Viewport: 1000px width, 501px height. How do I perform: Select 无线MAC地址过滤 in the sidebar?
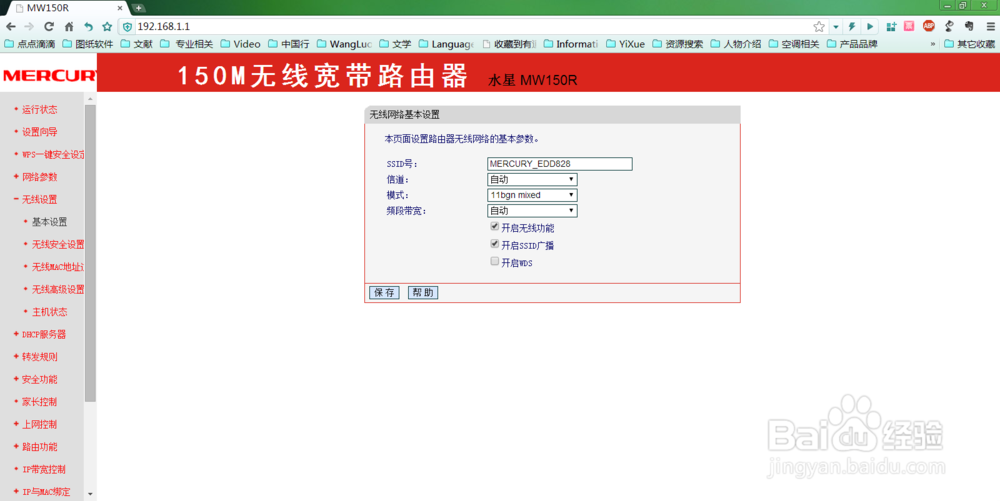click(x=58, y=267)
